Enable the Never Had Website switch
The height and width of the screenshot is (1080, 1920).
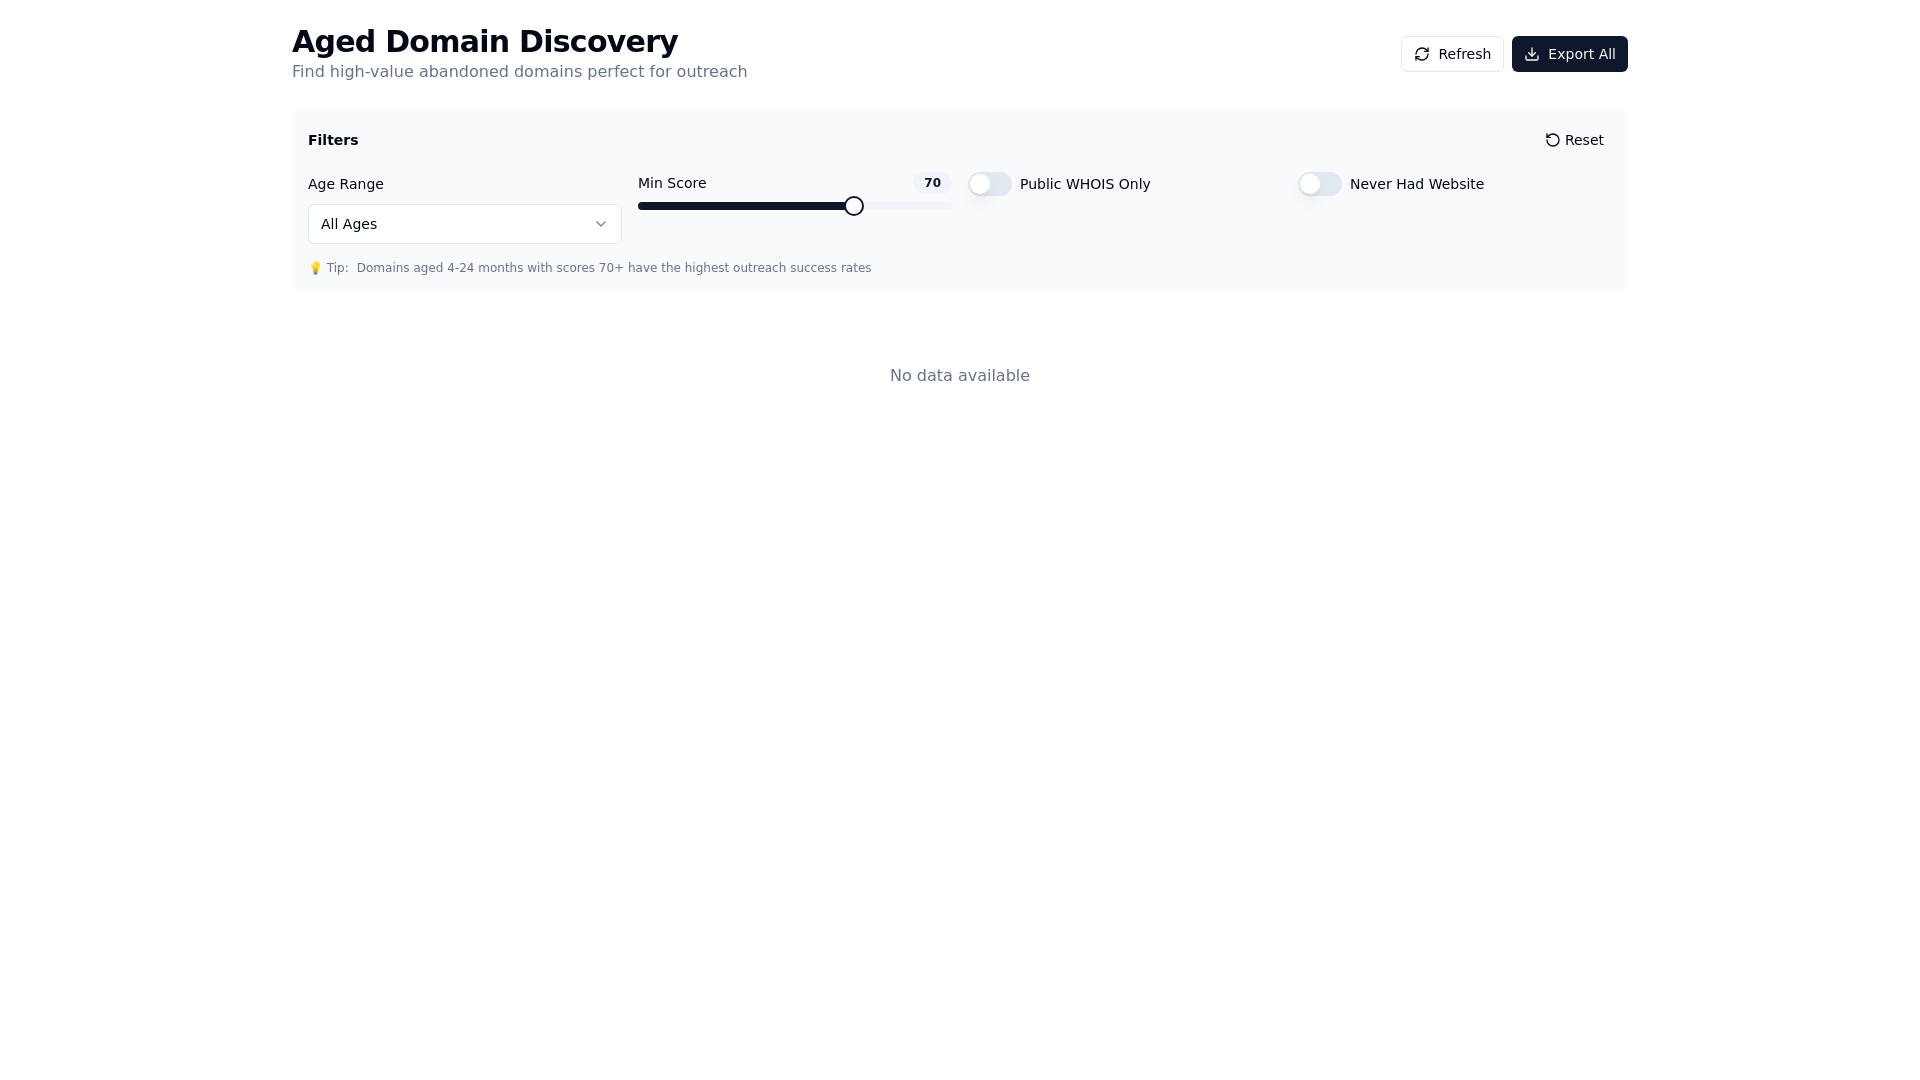point(1320,184)
